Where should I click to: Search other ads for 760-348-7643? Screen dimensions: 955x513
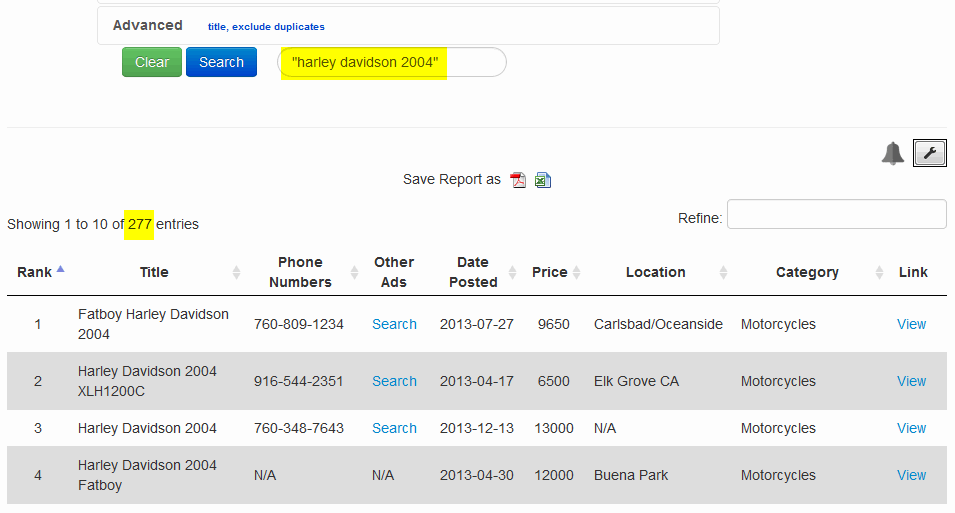click(x=395, y=428)
